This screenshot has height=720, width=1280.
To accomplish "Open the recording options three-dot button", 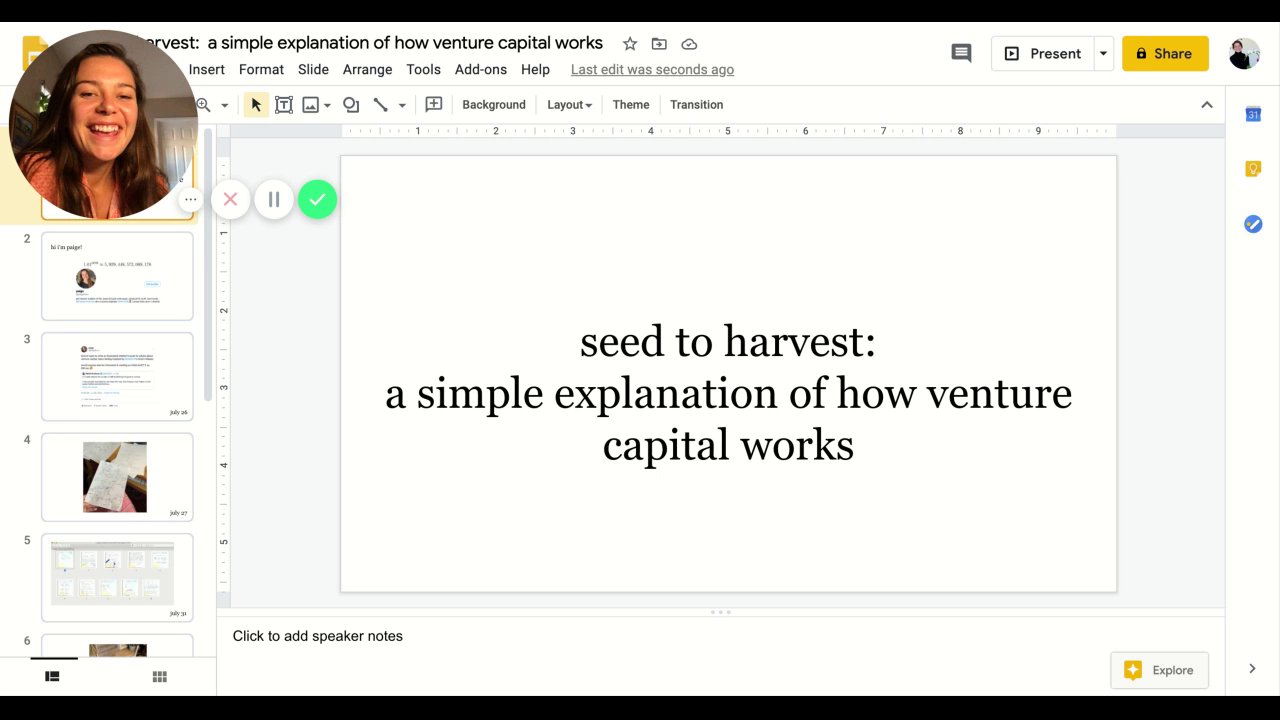I will coord(190,199).
